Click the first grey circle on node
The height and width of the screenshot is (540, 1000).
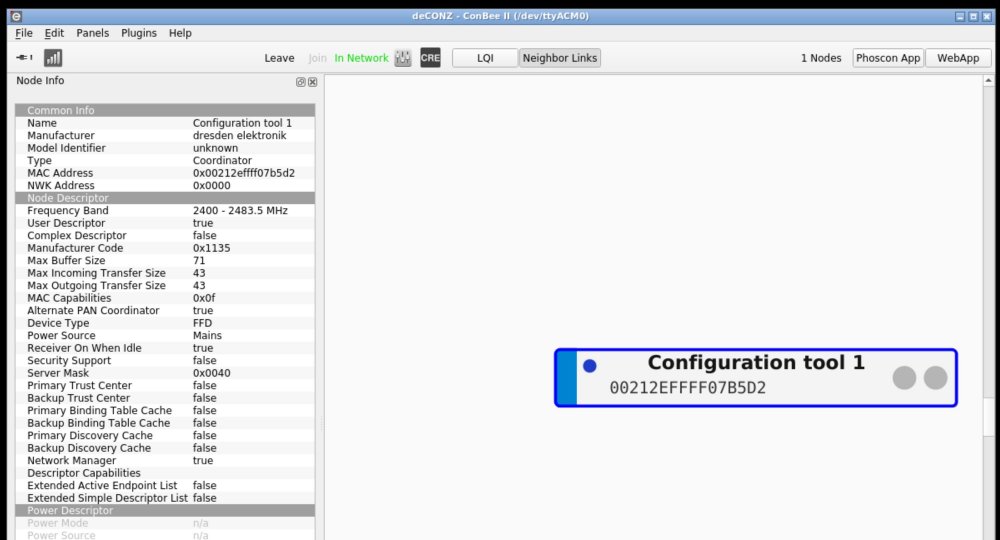904,377
